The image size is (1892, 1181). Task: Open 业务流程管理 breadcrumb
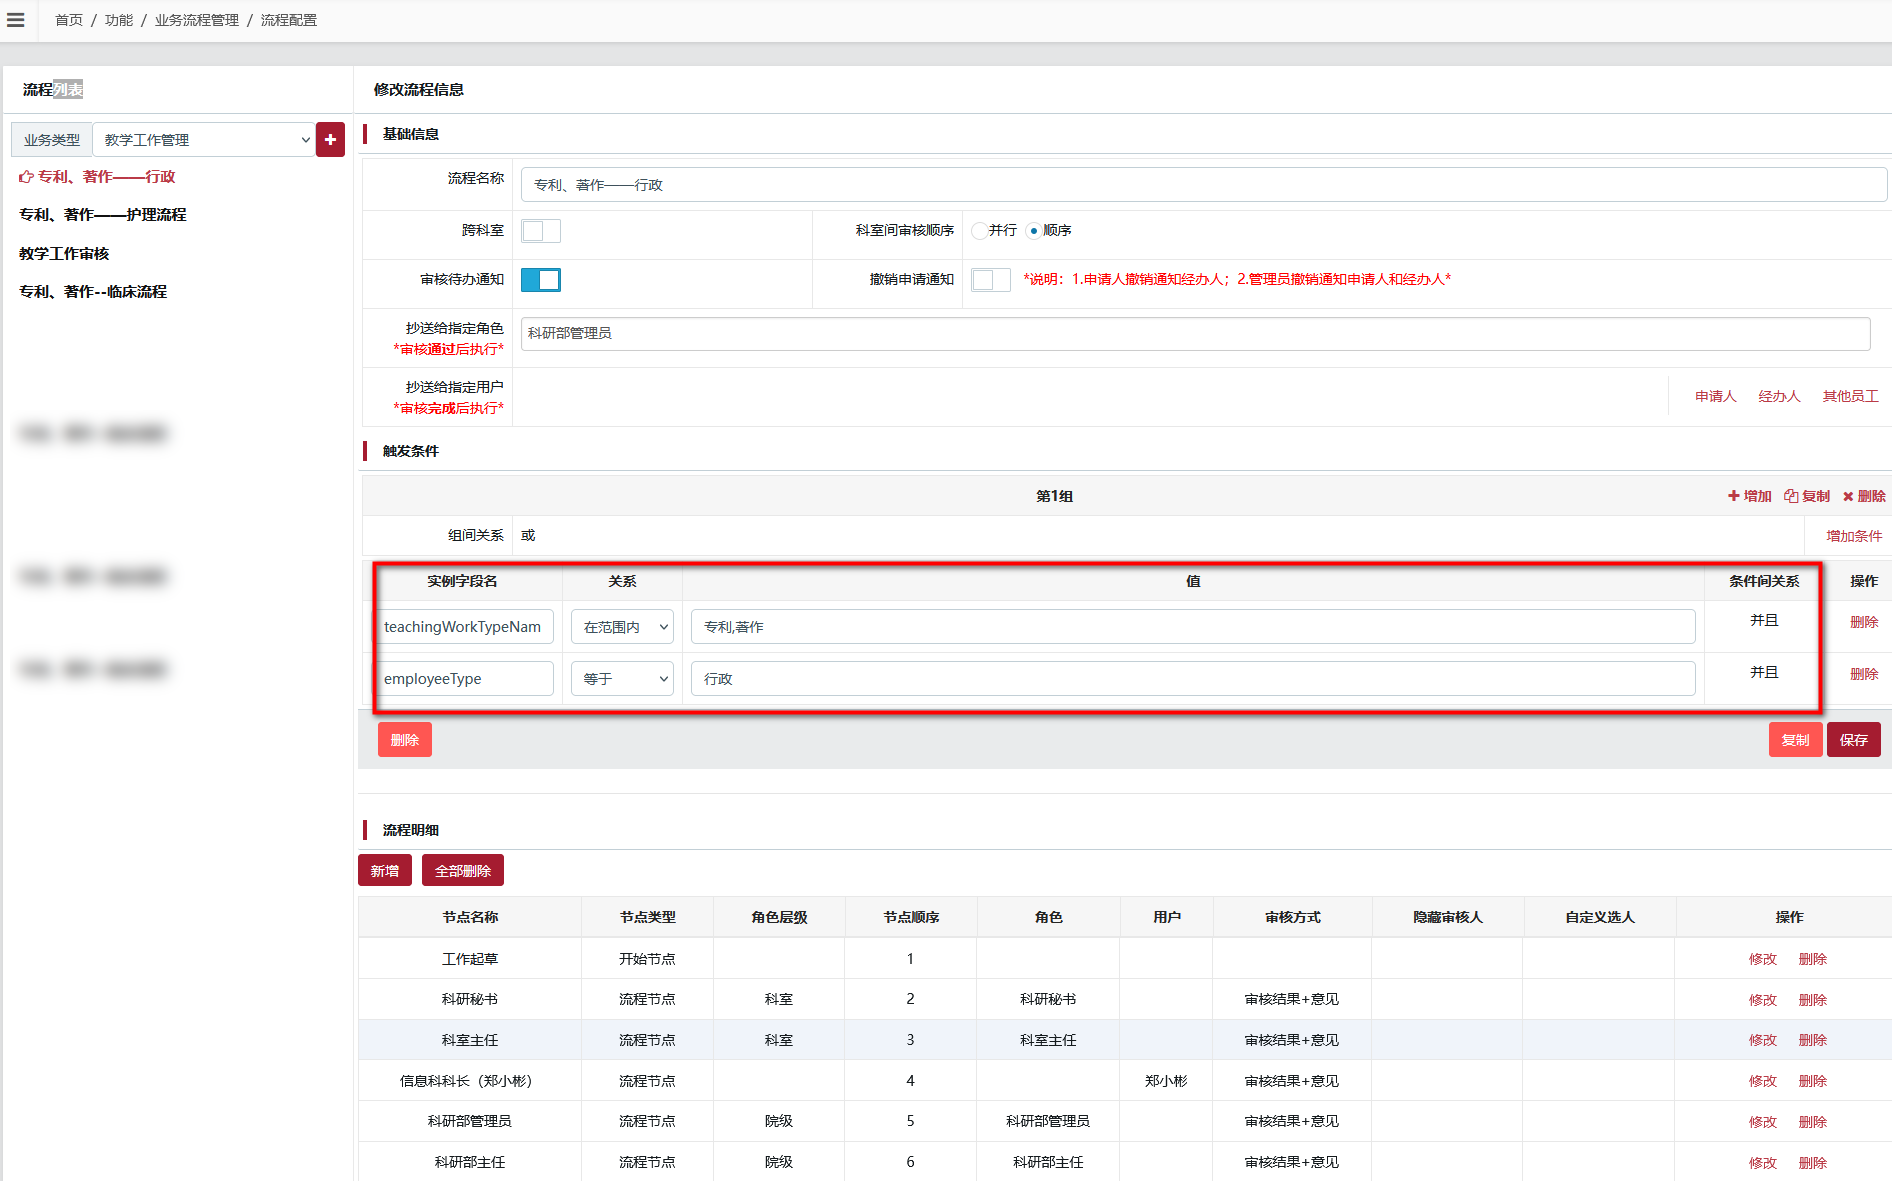pyautogui.click(x=197, y=20)
